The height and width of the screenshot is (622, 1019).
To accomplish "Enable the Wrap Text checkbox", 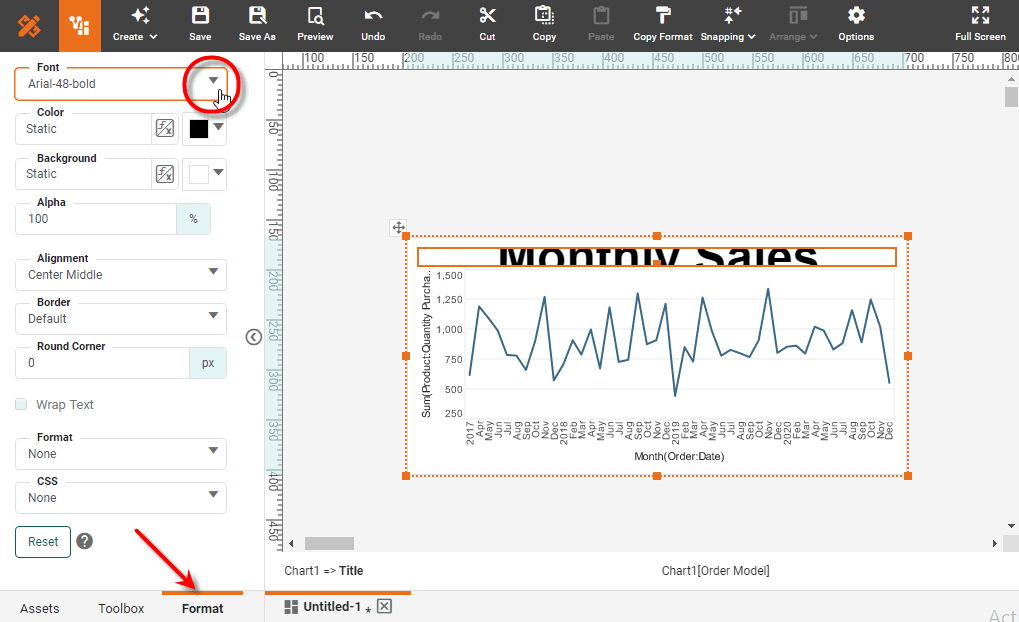I will 21,405.
